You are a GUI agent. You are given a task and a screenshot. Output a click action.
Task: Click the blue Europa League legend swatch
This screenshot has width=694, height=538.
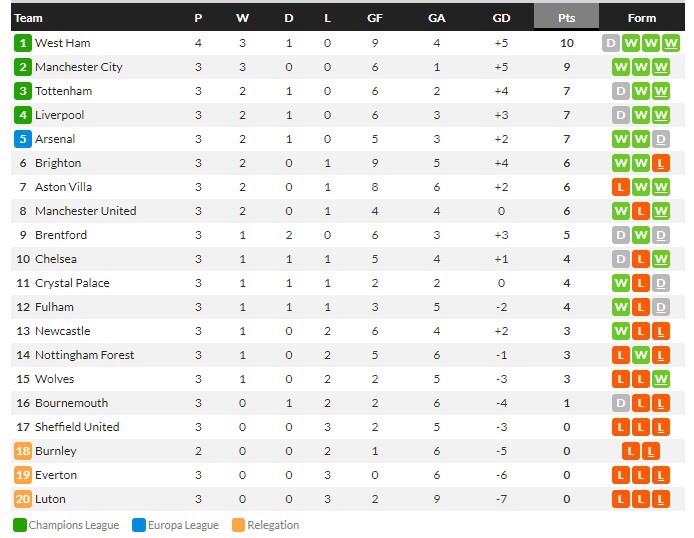tap(138, 525)
